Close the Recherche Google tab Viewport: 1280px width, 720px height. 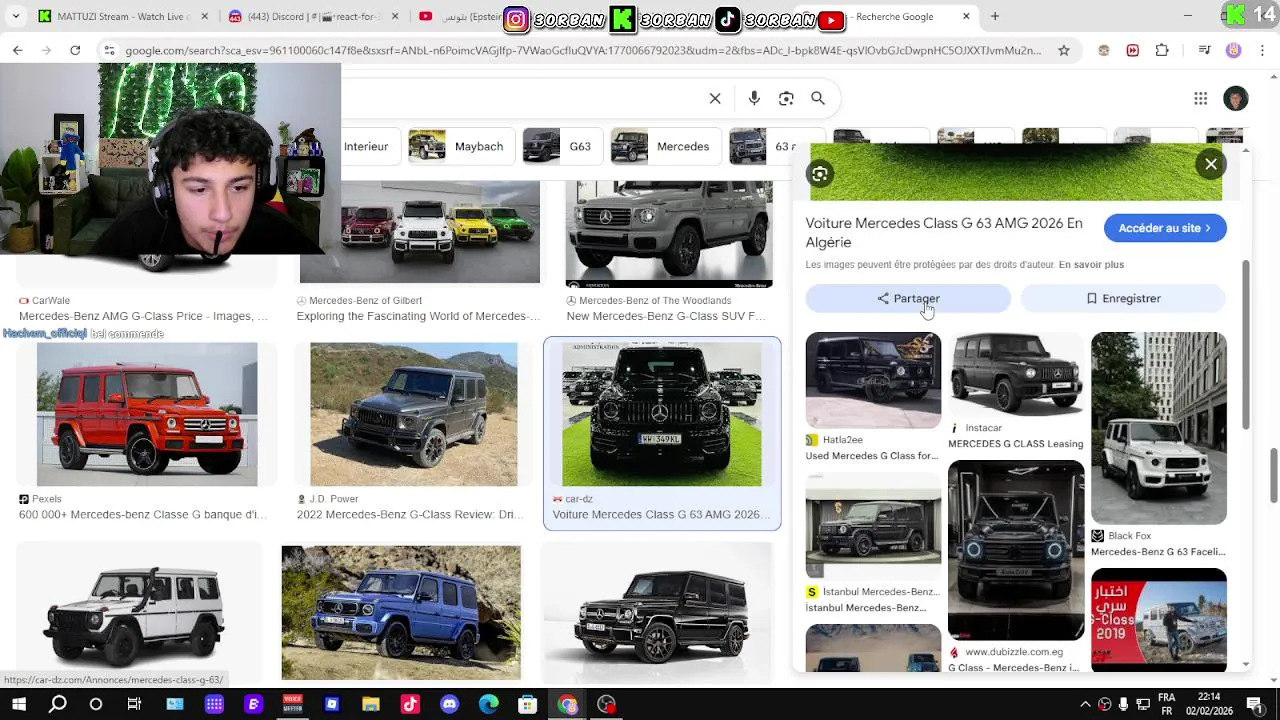(x=966, y=16)
